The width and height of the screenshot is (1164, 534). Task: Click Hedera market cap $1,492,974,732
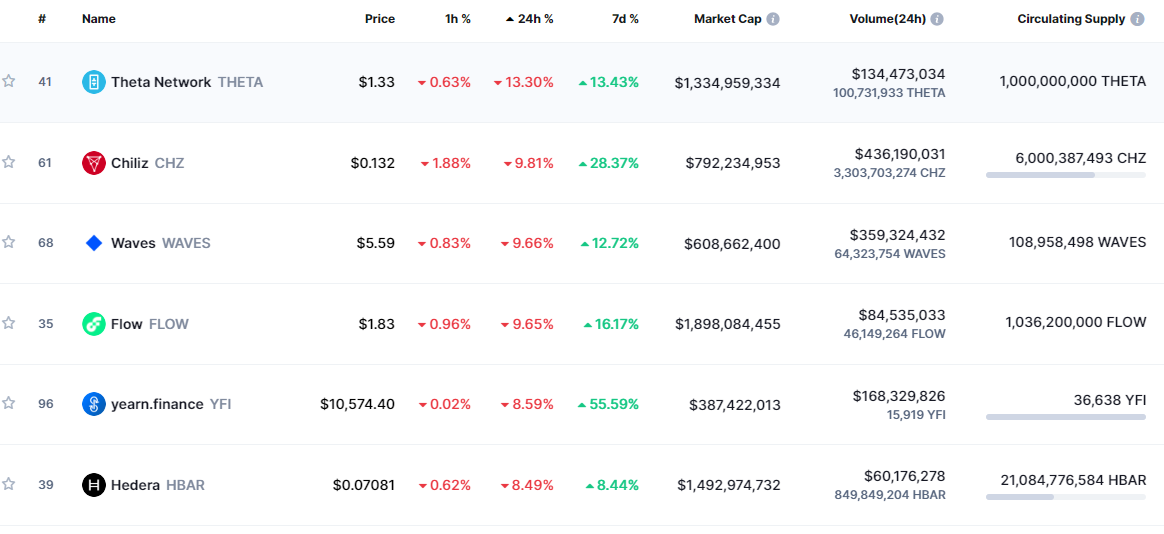point(728,486)
